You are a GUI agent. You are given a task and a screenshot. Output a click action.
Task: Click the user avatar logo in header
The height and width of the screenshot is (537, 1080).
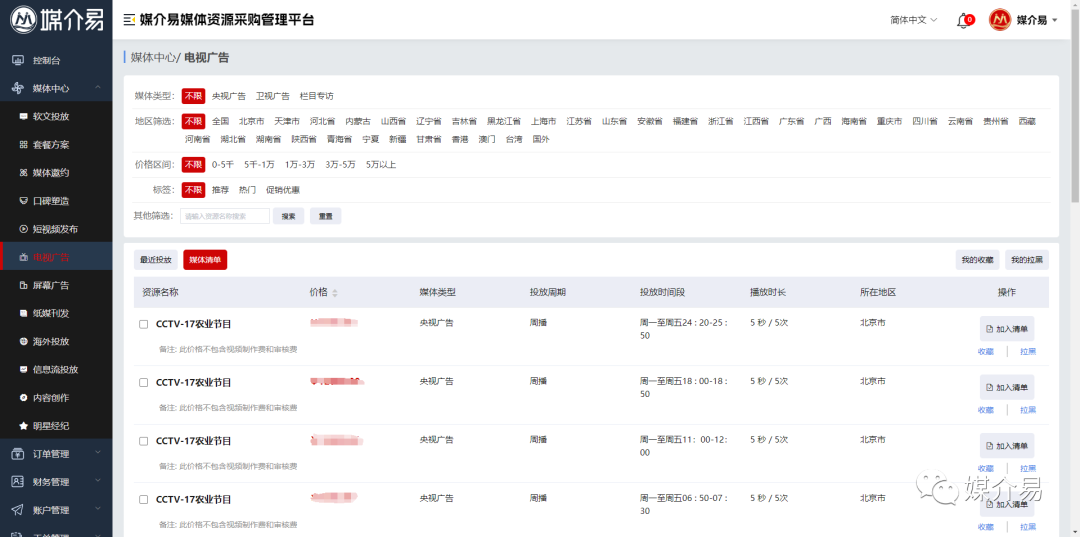click(x=999, y=20)
